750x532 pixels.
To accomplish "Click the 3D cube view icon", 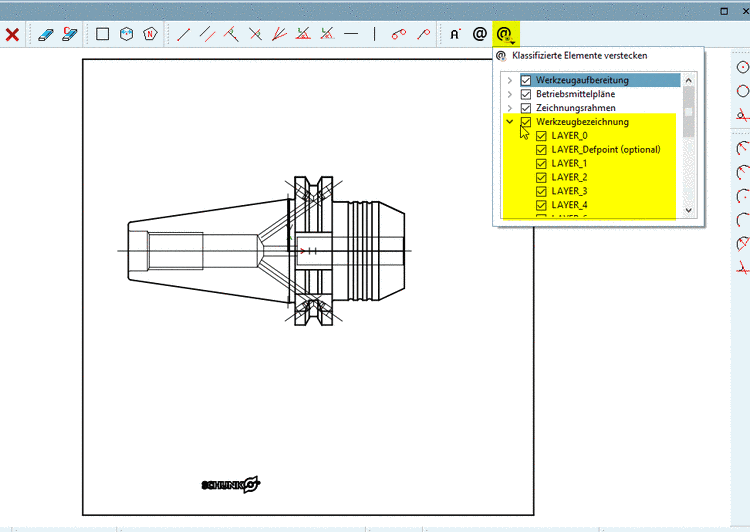I will [x=126, y=35].
